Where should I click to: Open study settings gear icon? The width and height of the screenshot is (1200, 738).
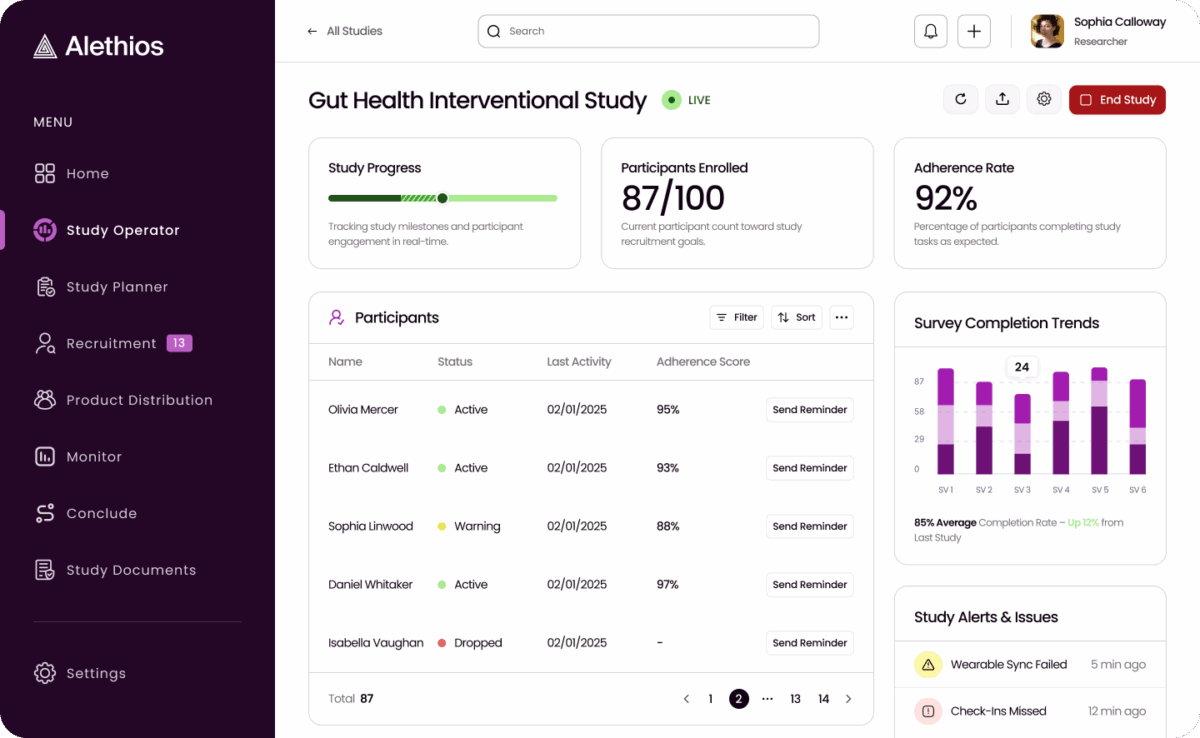point(1044,99)
